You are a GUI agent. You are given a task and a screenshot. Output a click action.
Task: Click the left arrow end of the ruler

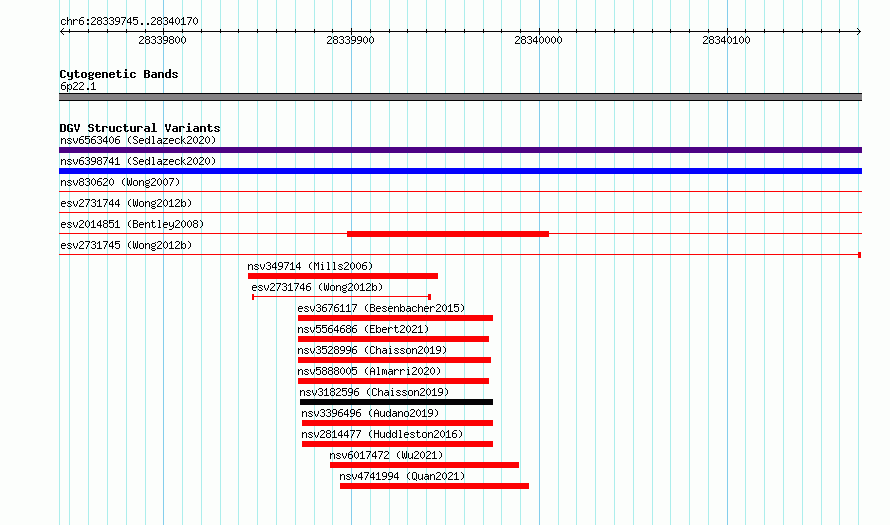coord(62,31)
